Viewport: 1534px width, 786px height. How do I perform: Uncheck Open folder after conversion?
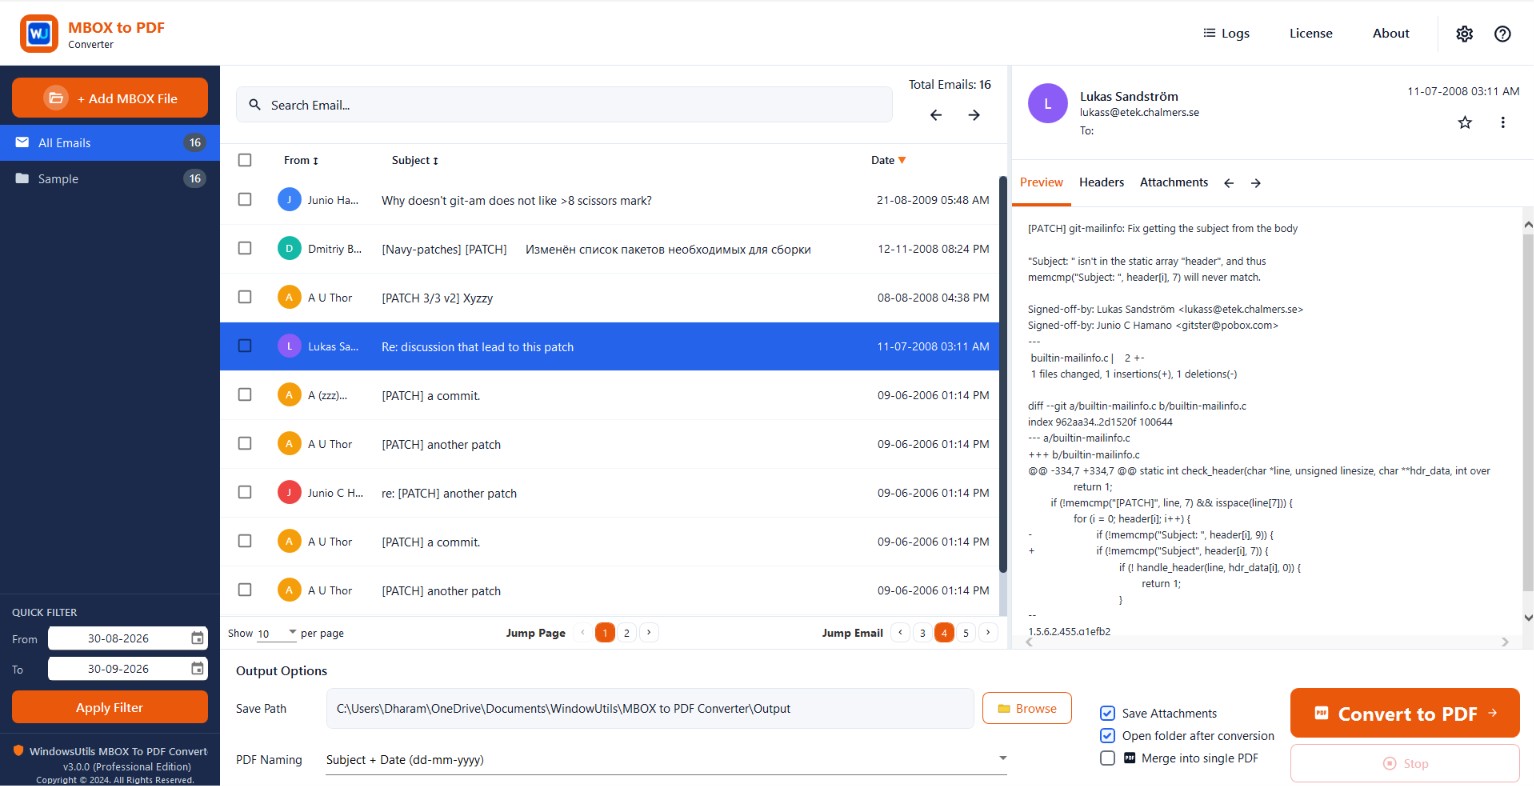click(1107, 736)
